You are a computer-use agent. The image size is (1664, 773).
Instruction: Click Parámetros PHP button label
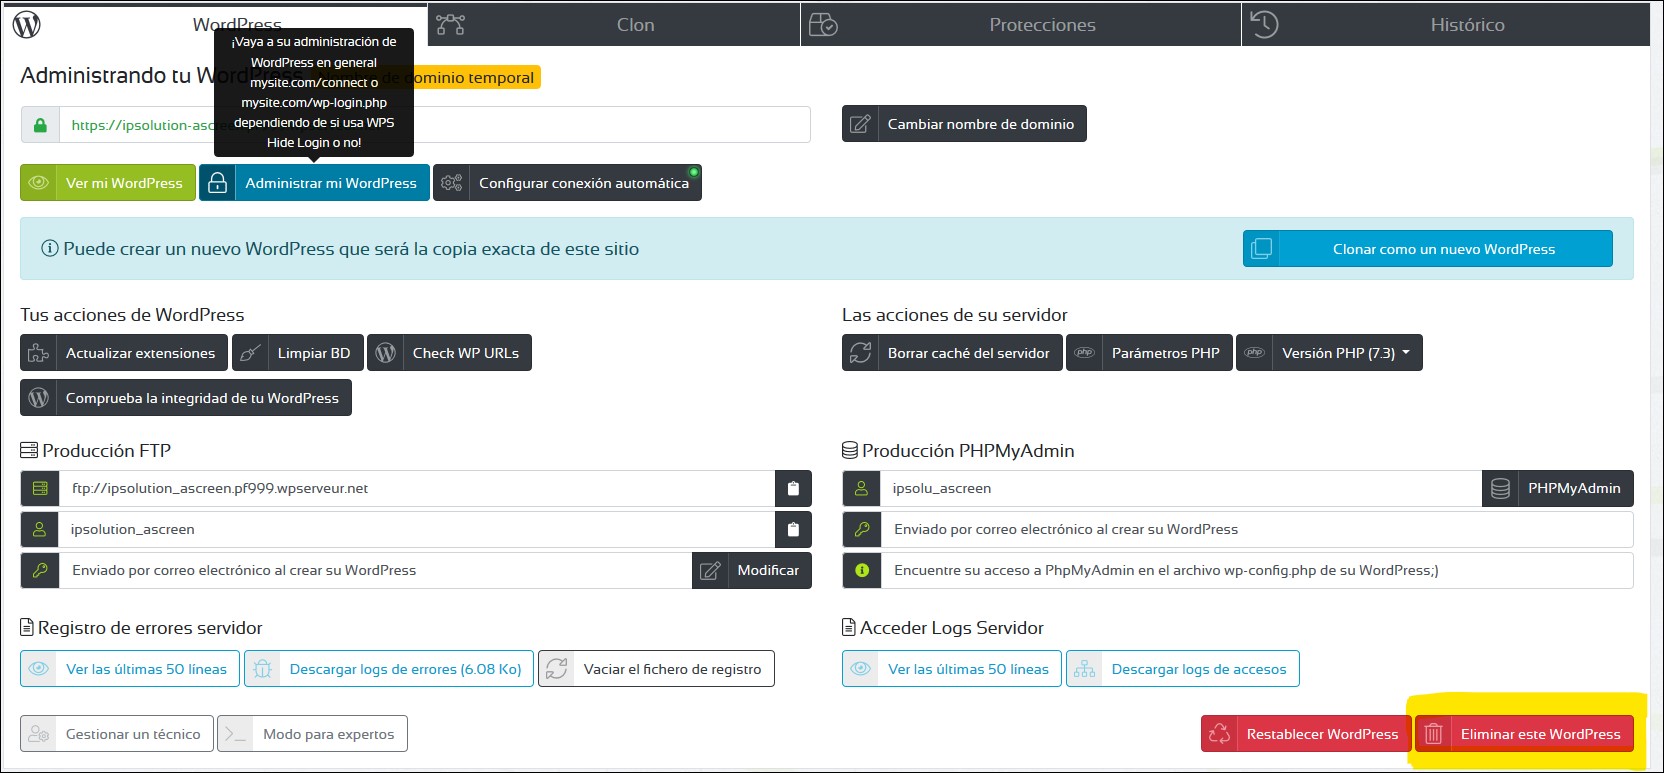(x=1165, y=353)
